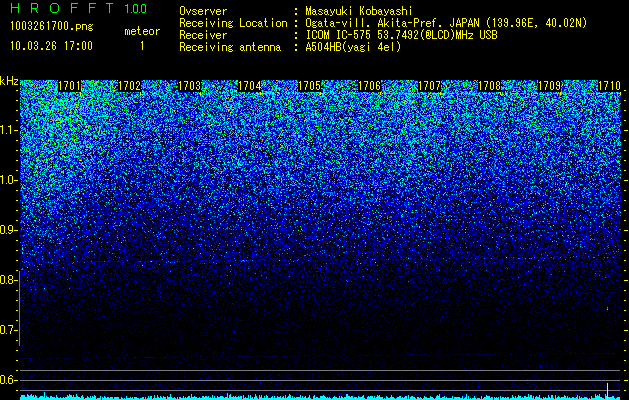Click the 1704 time marker
Image resolution: width=629 pixels, height=400 pixels.
coord(250,86)
